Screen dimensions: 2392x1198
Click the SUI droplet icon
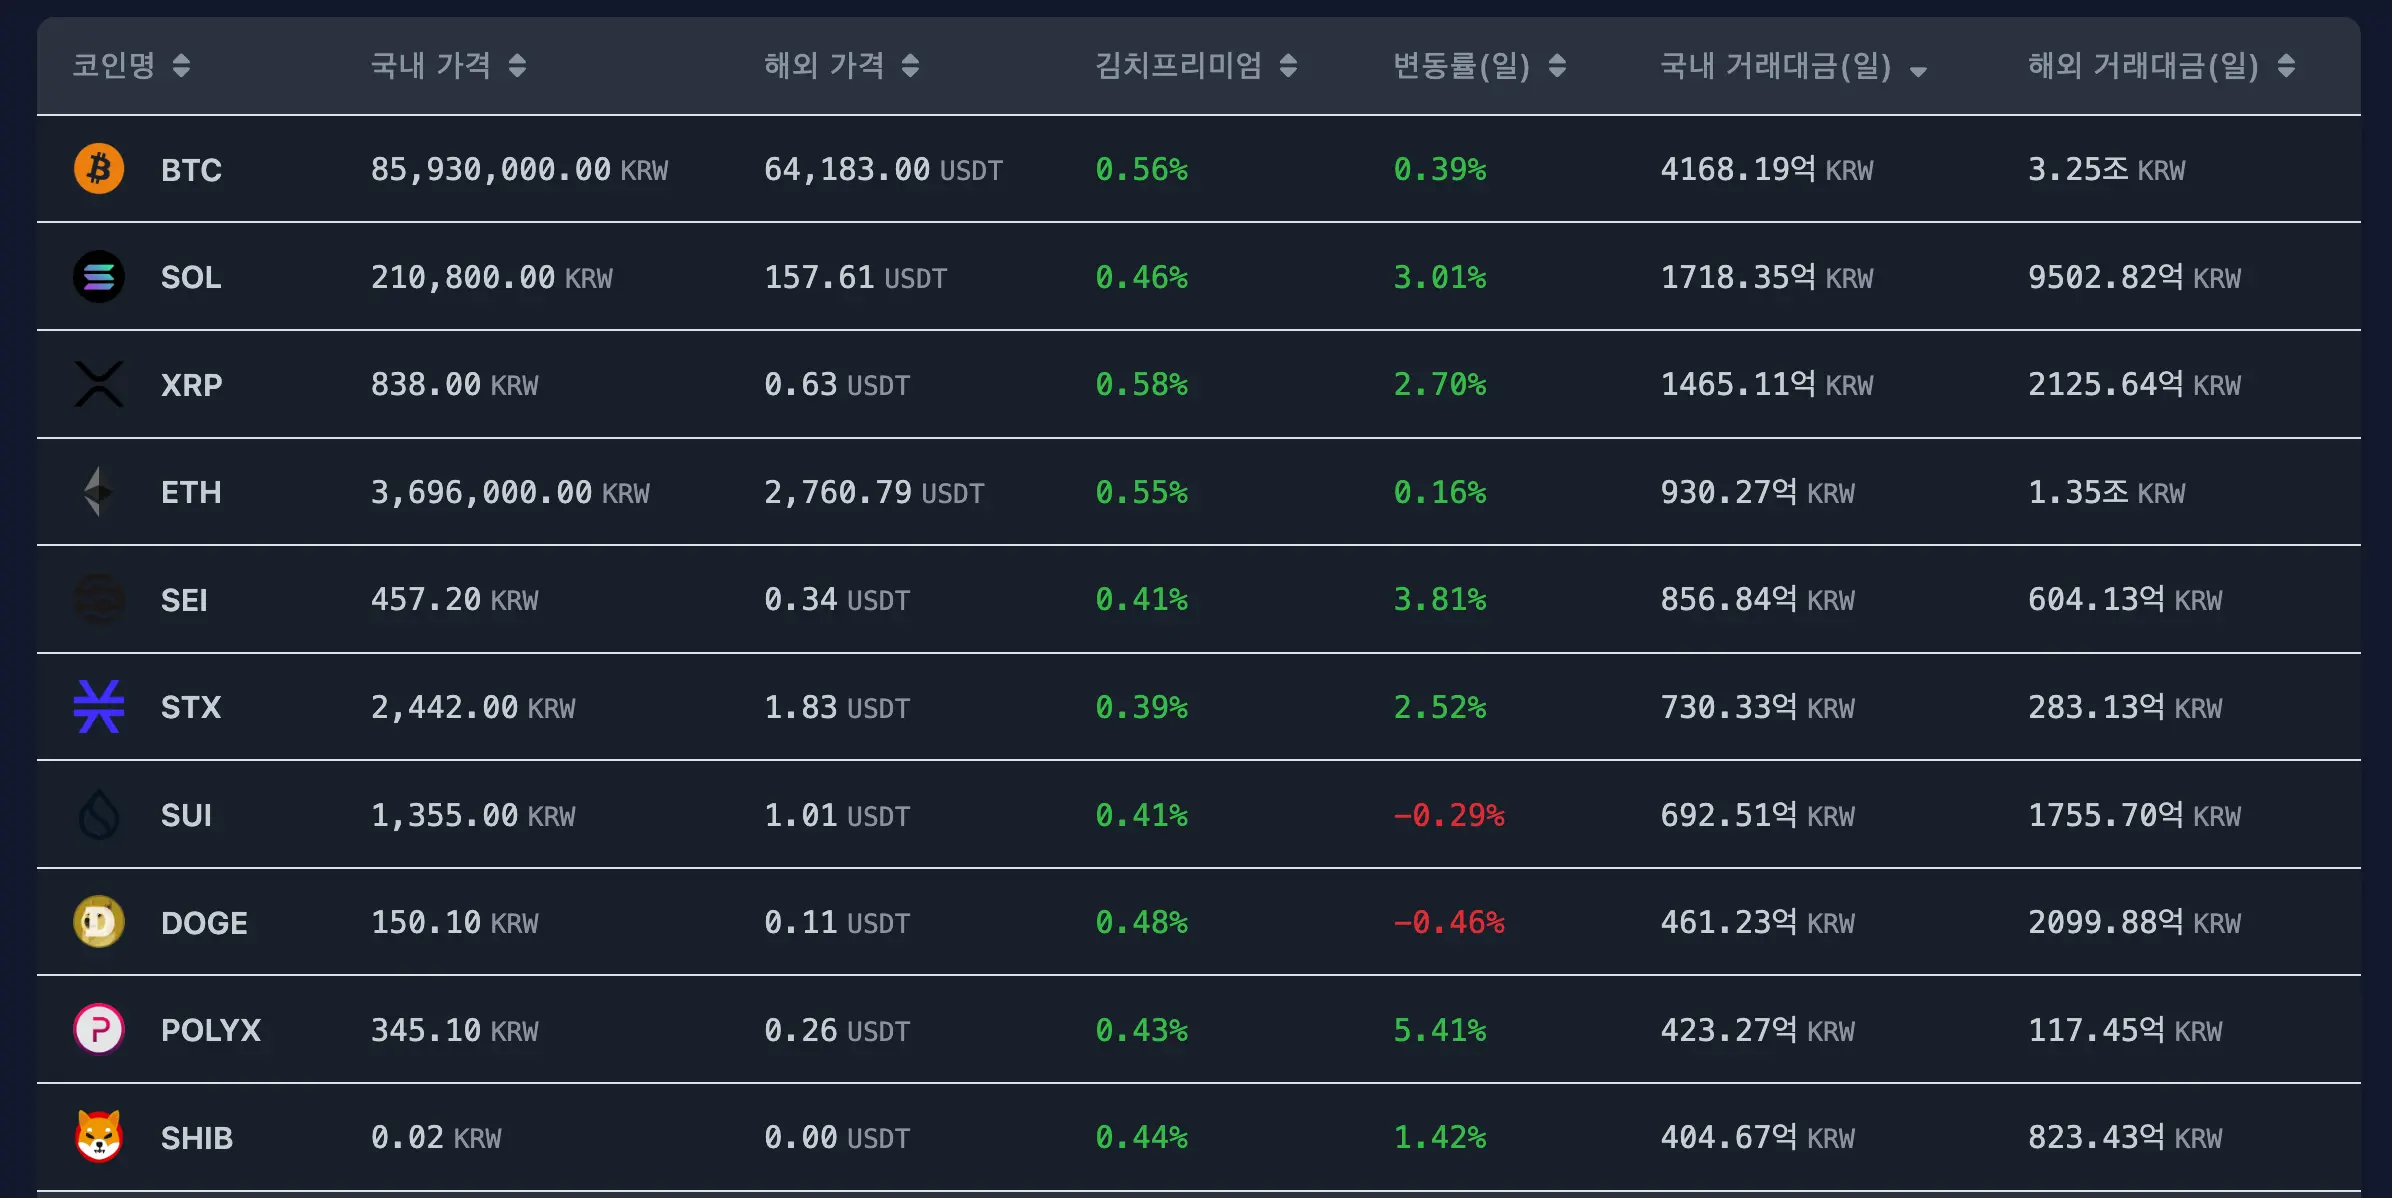[x=99, y=815]
